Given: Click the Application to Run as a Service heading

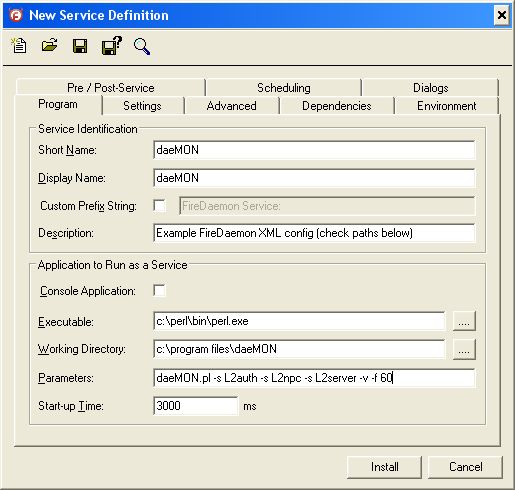Looking at the screenshot, I should pyautogui.click(x=113, y=265).
